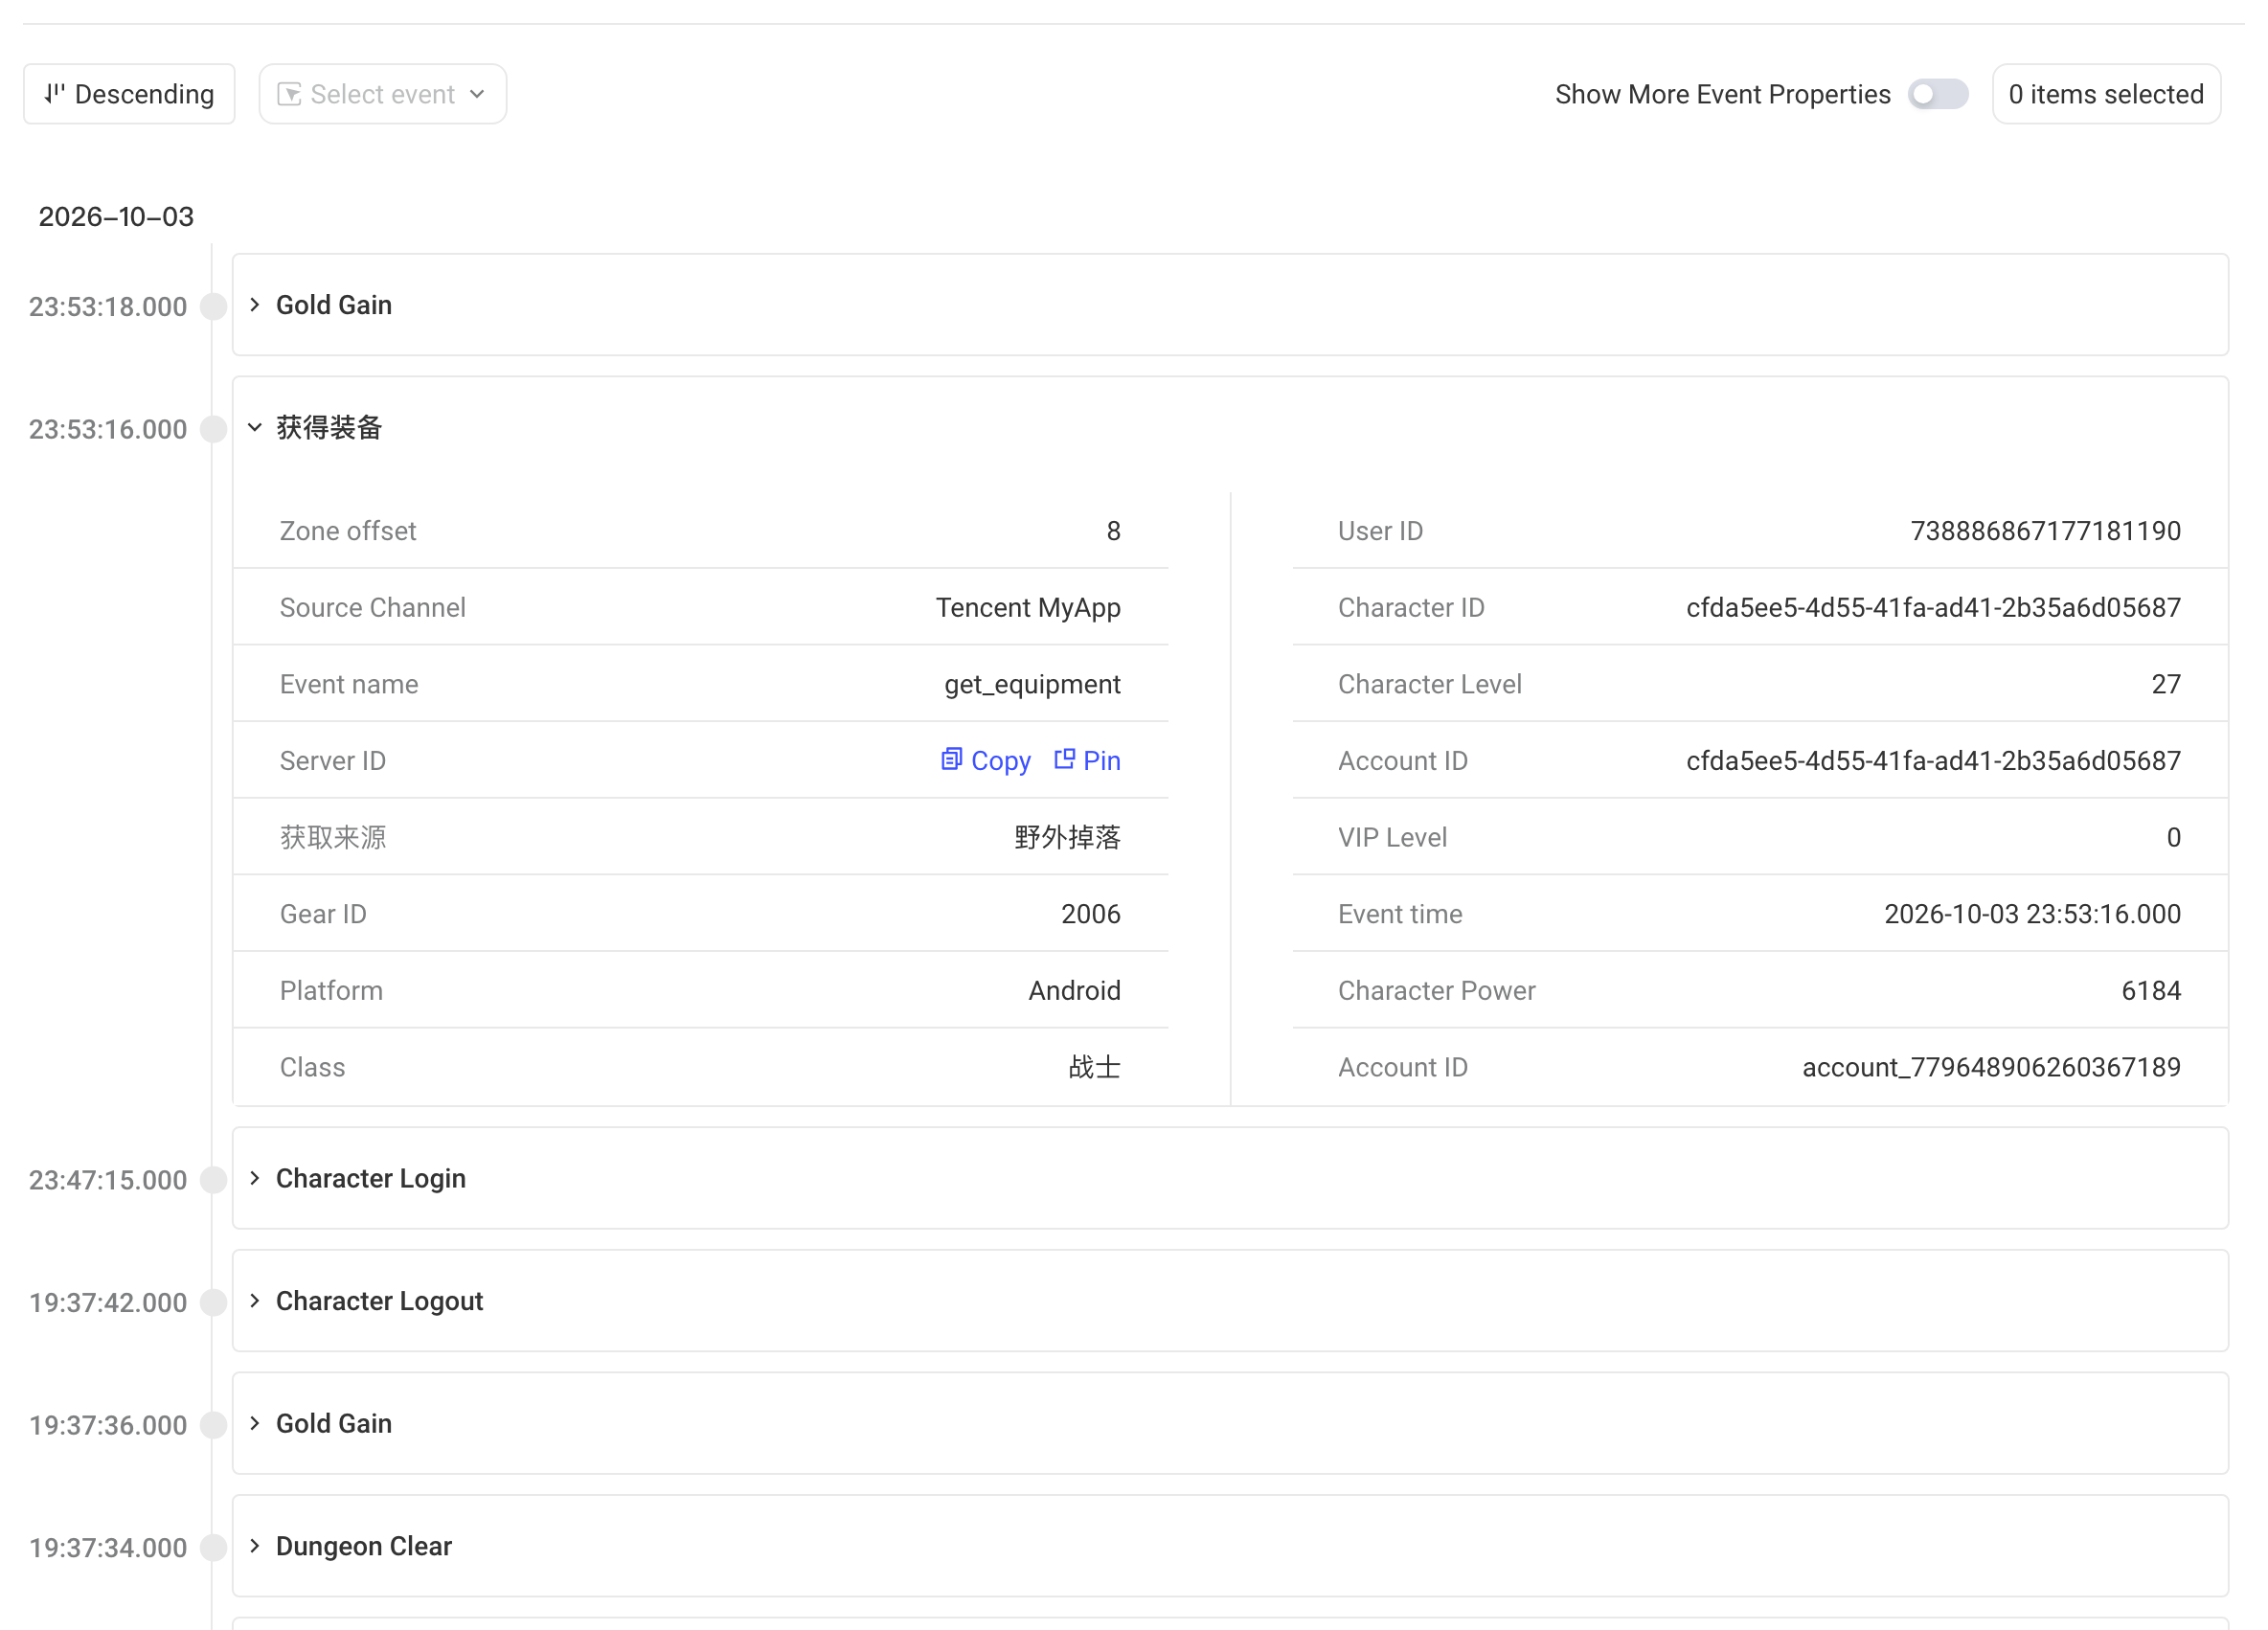Click the 获取来源 value 野外掉落
The image size is (2268, 1630).
pos(1068,837)
